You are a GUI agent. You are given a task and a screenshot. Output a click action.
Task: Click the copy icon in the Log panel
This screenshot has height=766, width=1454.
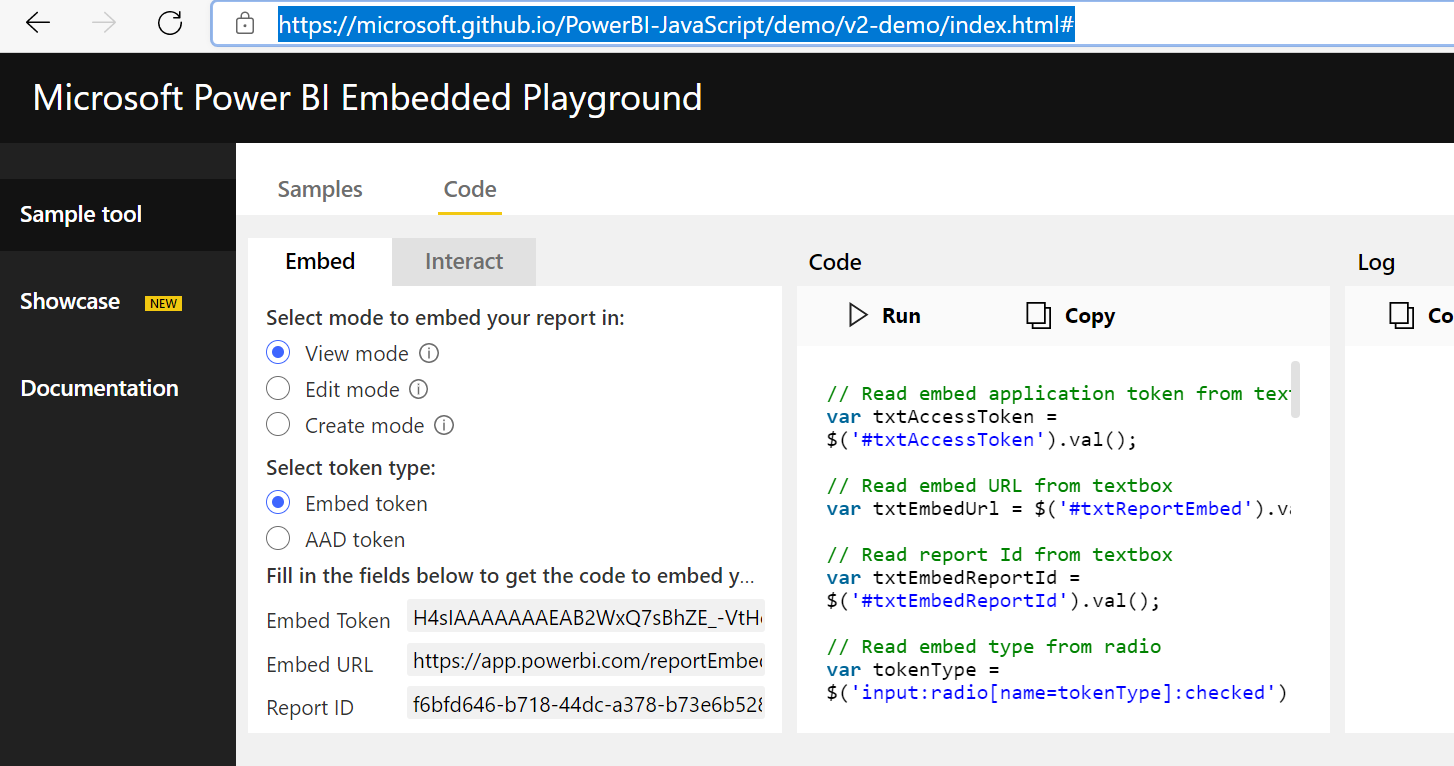(1402, 316)
